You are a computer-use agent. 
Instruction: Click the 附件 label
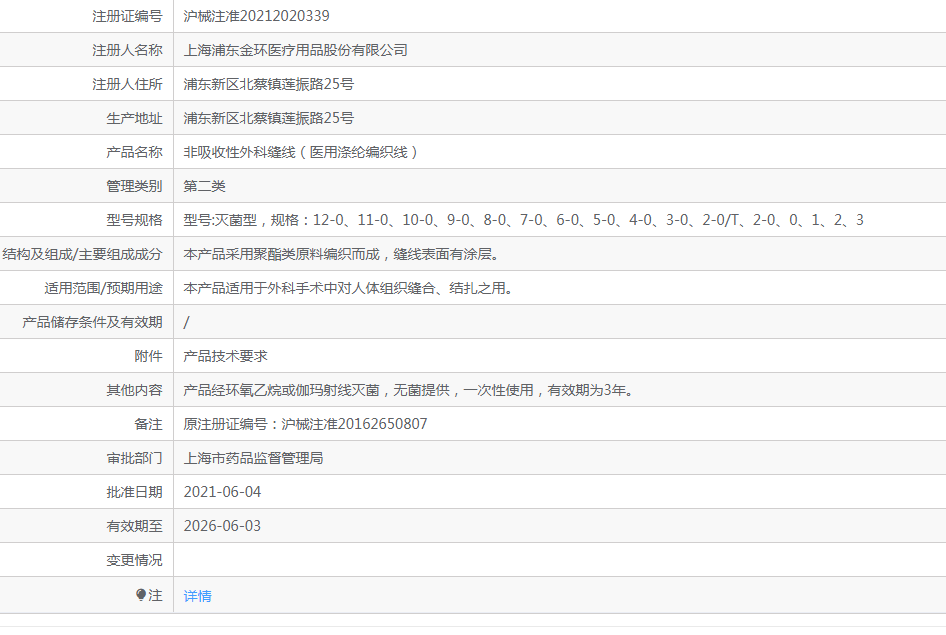pos(148,356)
